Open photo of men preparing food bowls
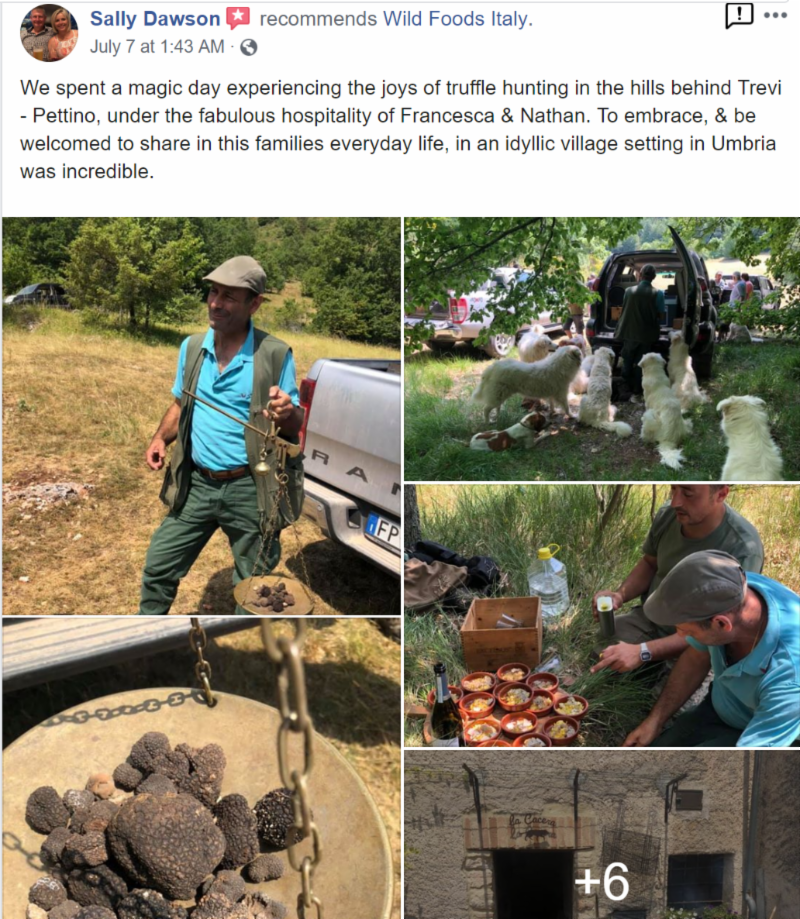 point(602,615)
